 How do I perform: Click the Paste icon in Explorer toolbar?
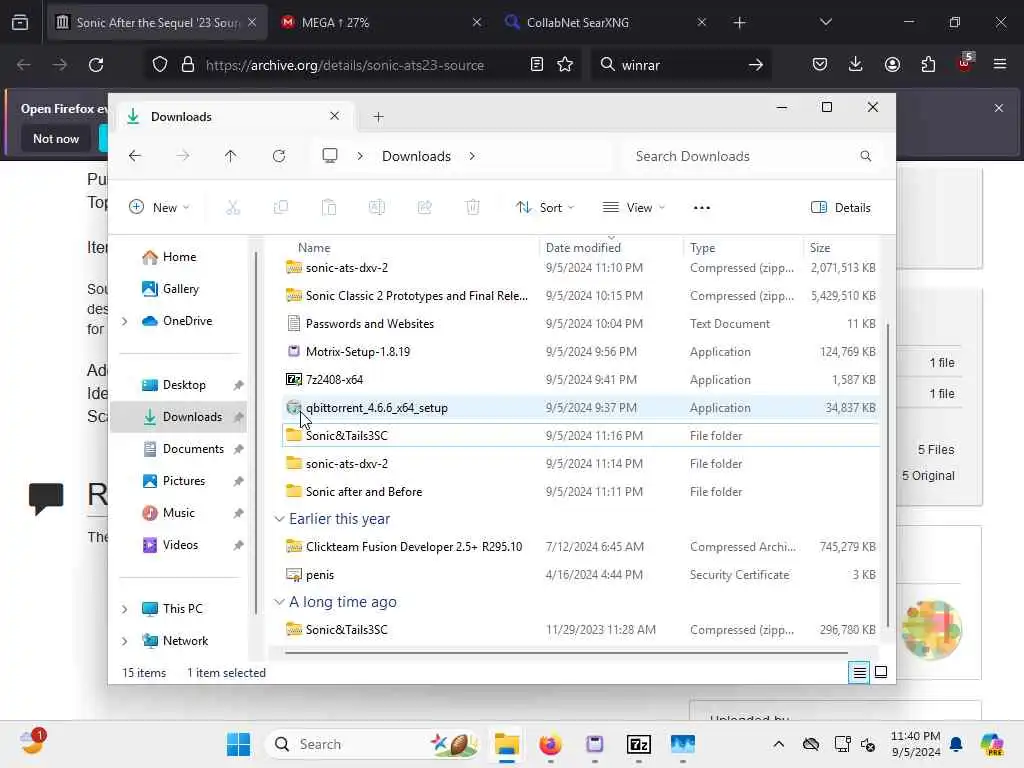point(328,208)
